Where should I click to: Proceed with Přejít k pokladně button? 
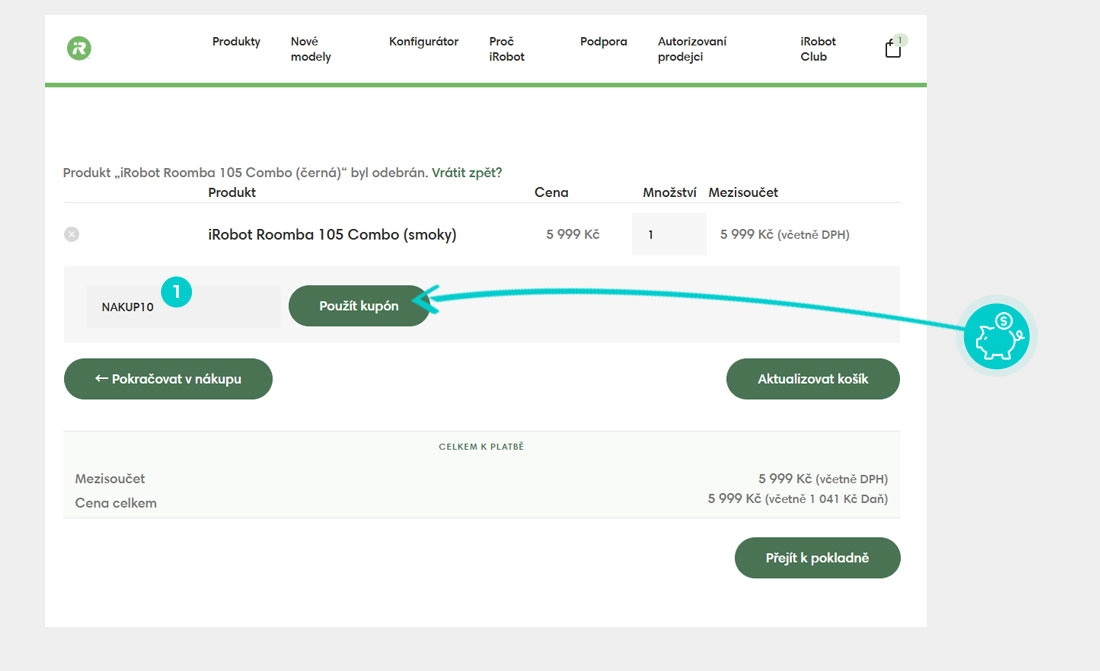click(x=817, y=558)
